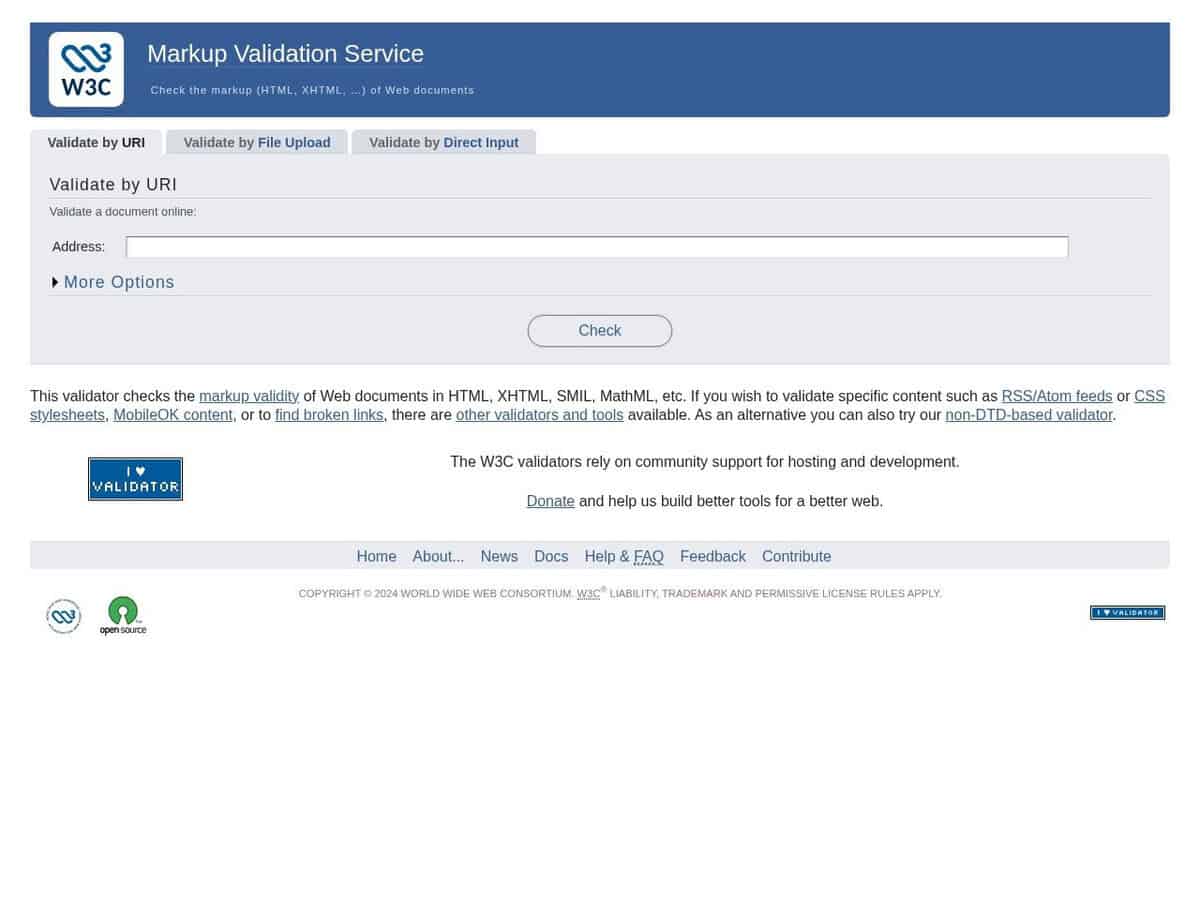The image size is (1200, 900).
Task: Open Help & FAQ in the footer menu
Action: point(624,556)
